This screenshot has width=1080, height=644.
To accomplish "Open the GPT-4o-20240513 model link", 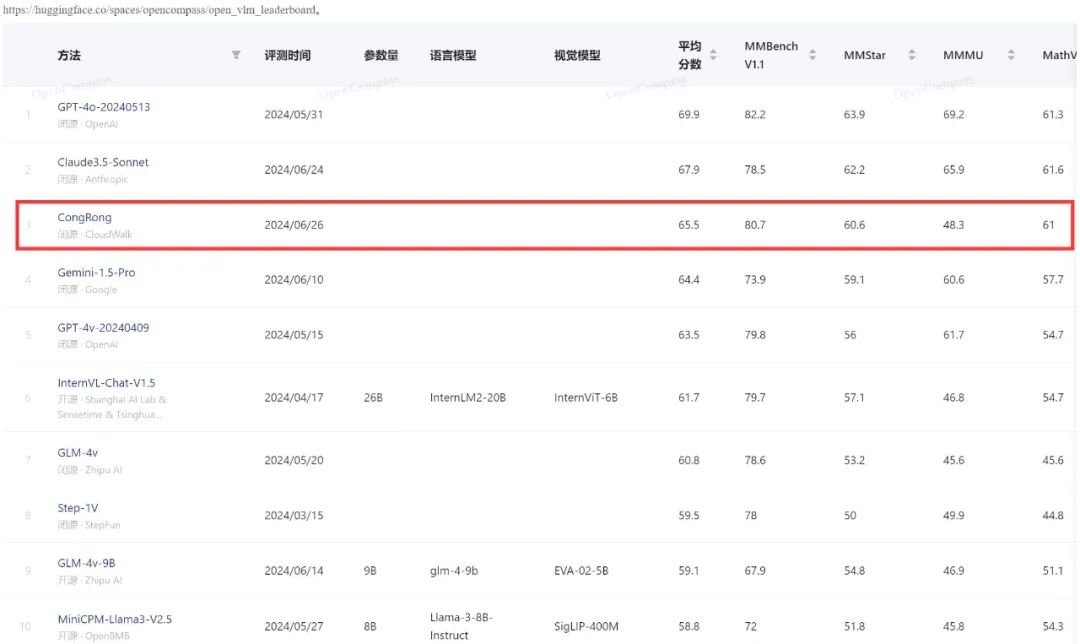I will pyautogui.click(x=103, y=107).
